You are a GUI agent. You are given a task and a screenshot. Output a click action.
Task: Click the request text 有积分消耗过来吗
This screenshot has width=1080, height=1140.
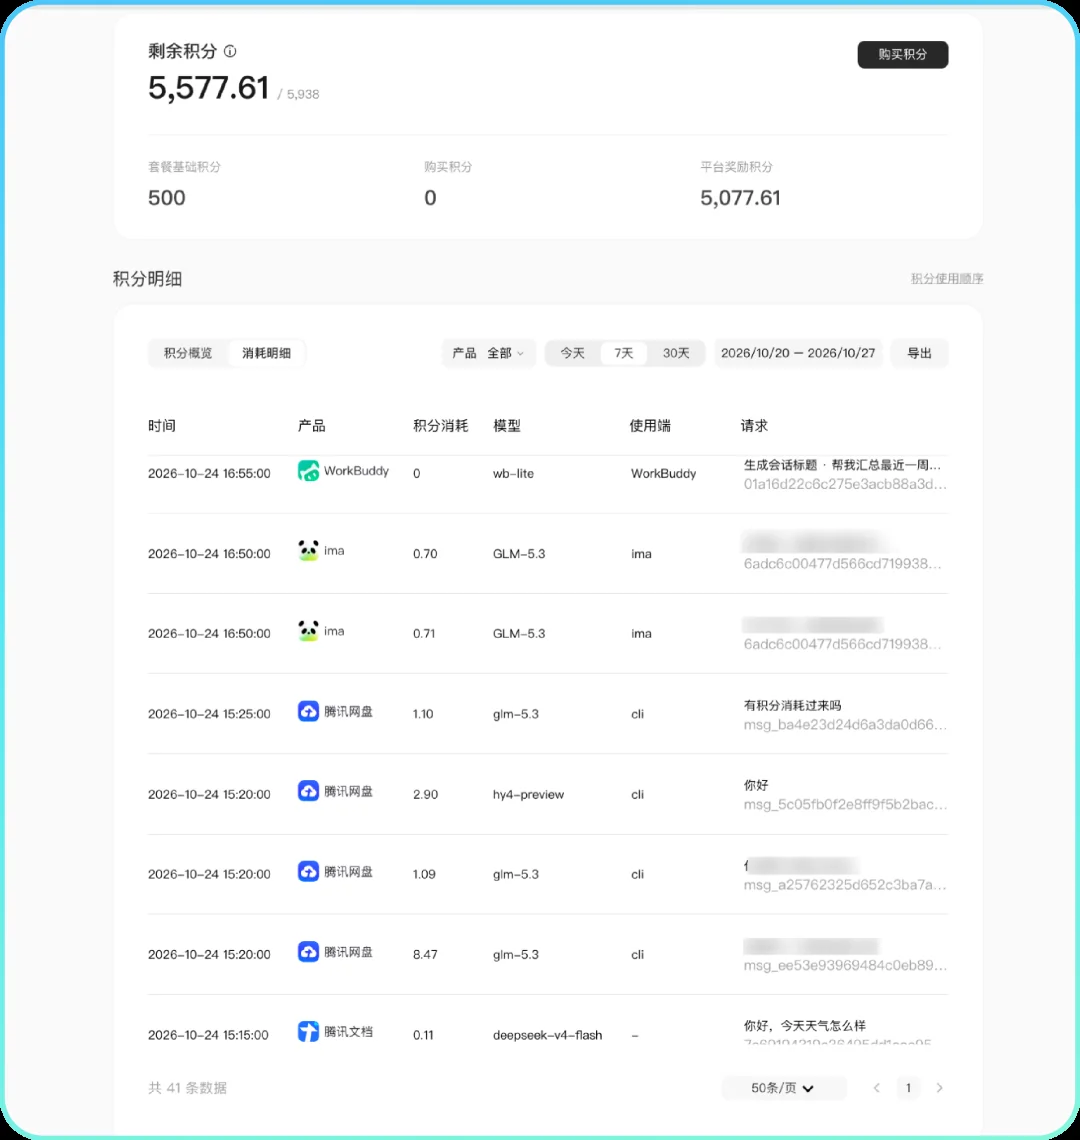(x=792, y=705)
